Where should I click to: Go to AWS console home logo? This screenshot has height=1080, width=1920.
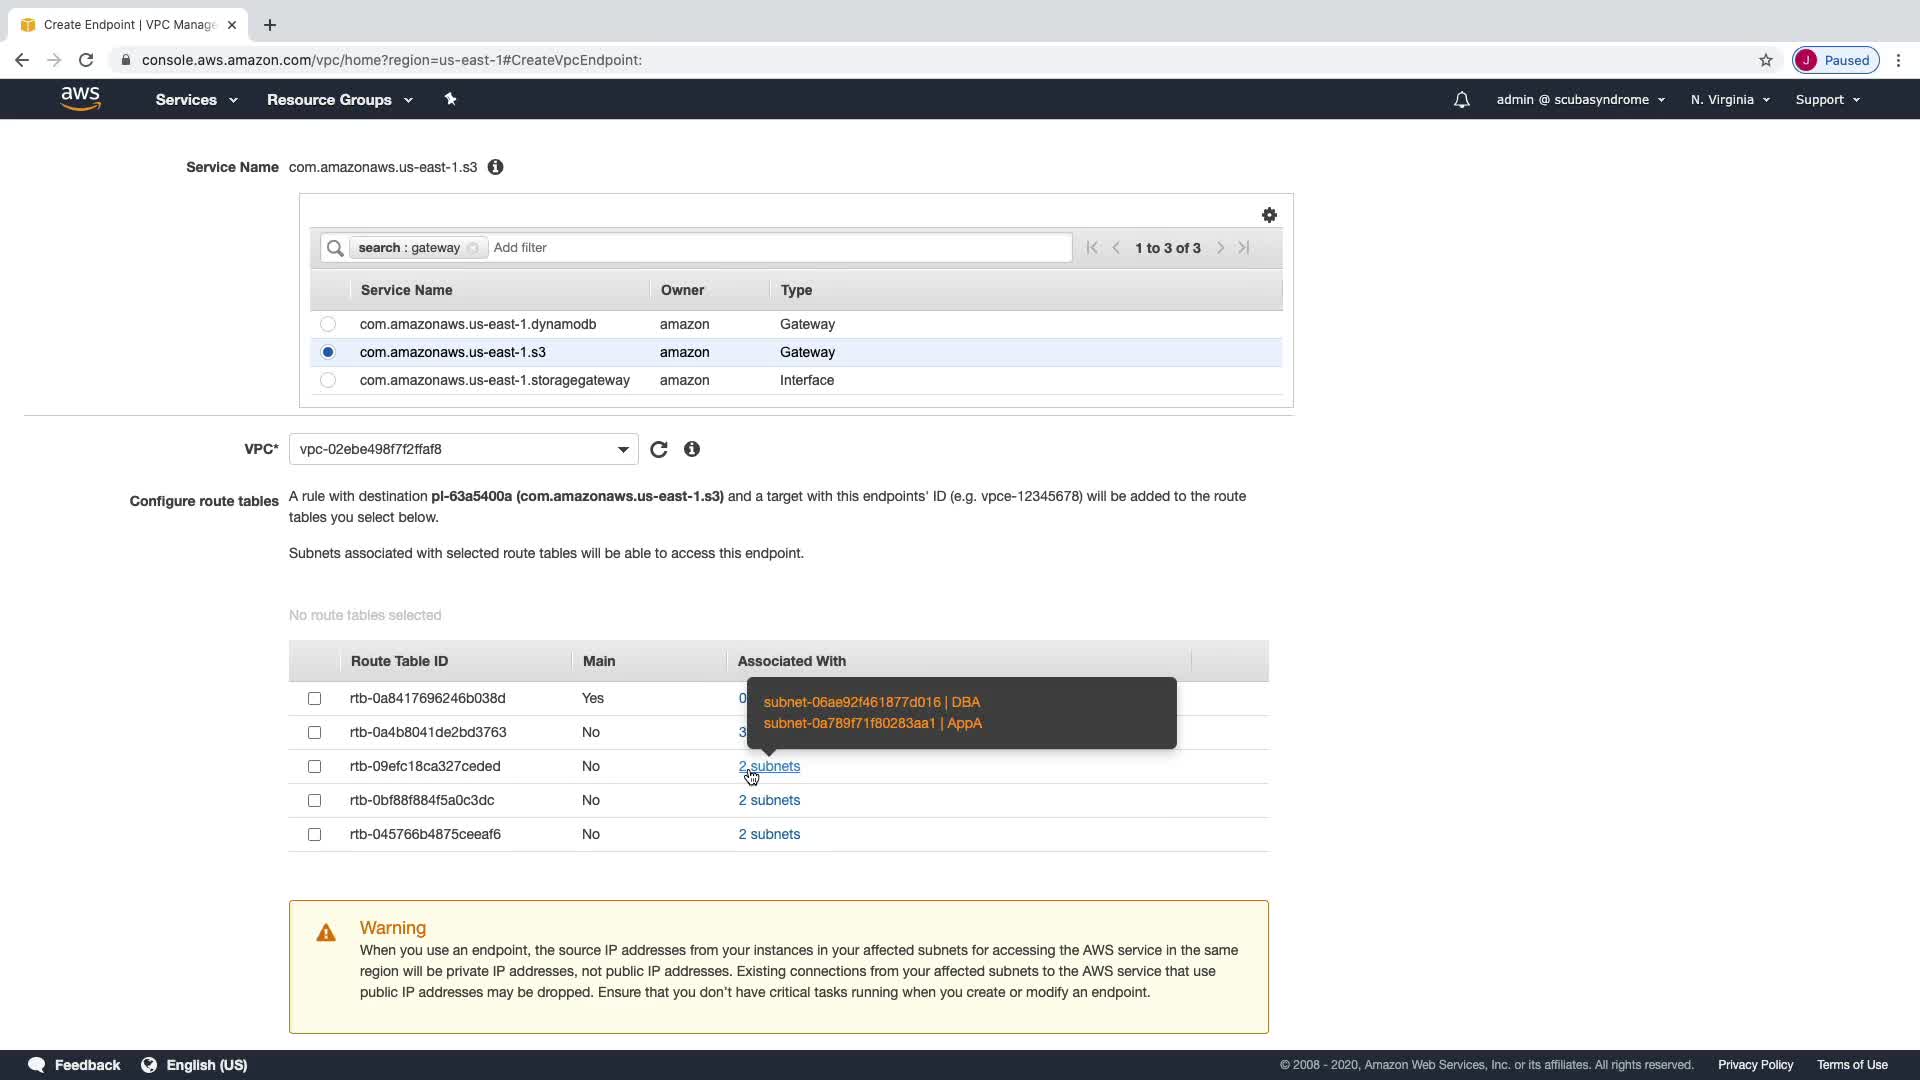click(80, 99)
